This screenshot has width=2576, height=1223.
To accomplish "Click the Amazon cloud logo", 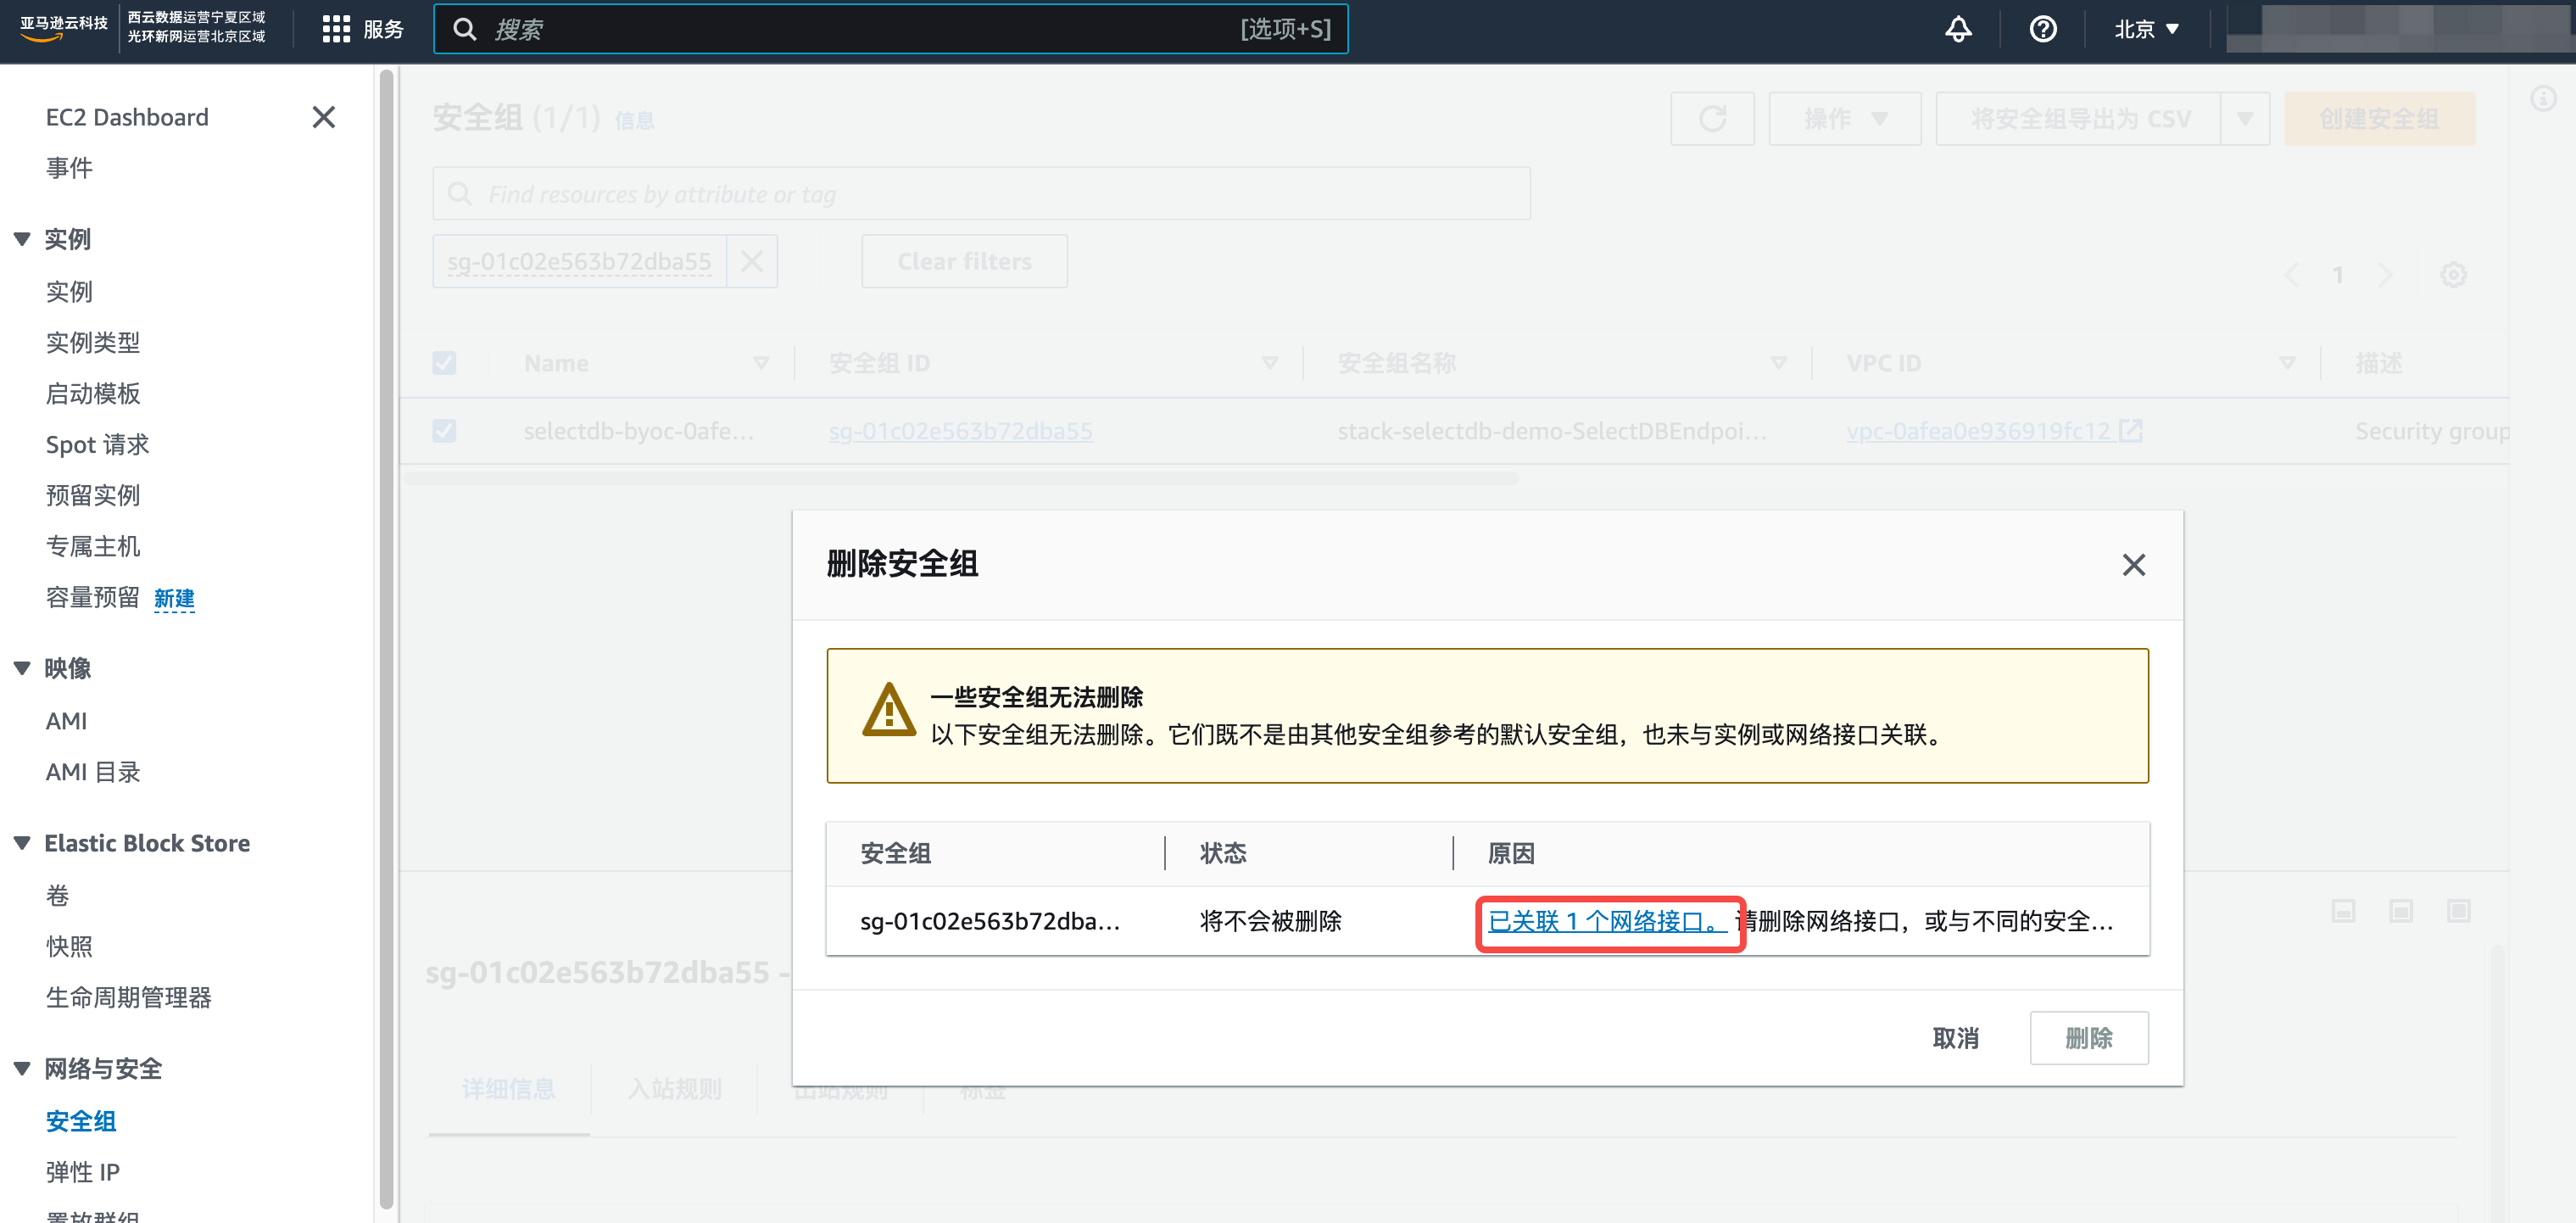I will pos(63,28).
